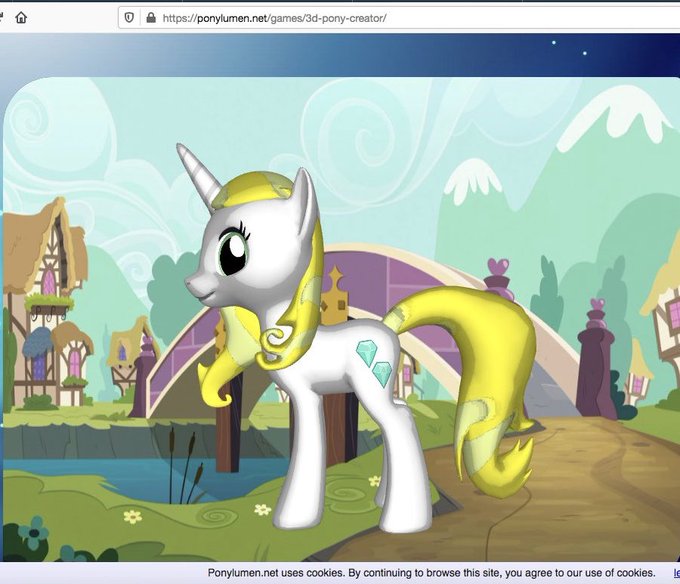Viewport: 680px width, 584px height.
Task: Open the tracking protection shield icon
Action: [129, 18]
